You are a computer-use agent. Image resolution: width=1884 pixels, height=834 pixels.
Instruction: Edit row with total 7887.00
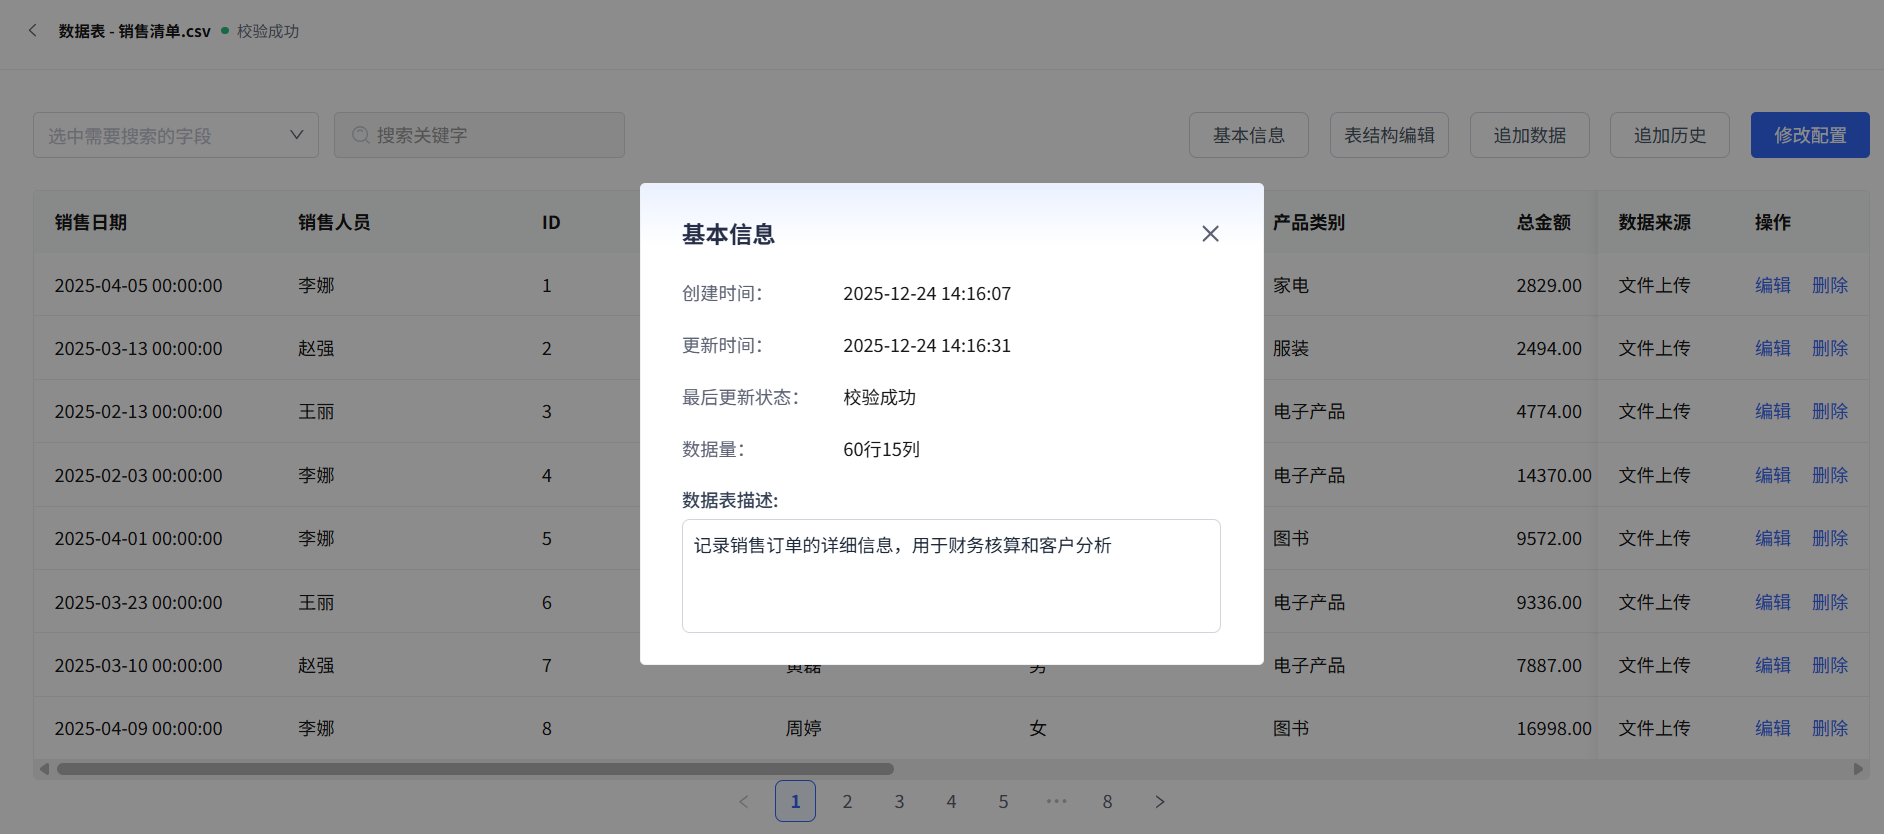(x=1773, y=665)
